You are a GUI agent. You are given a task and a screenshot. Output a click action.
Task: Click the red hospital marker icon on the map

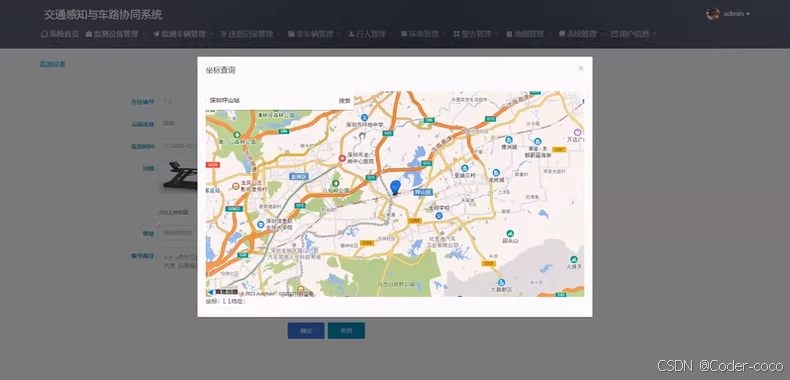[x=342, y=158]
